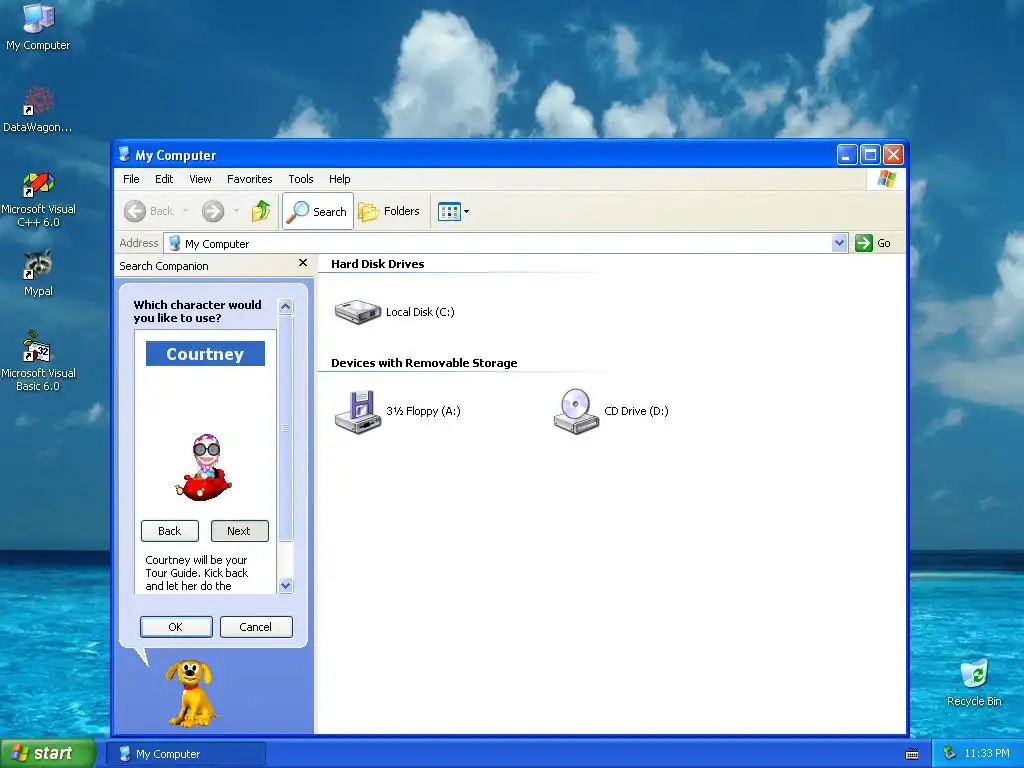
Task: Click Next to the next character
Action: [x=239, y=531]
